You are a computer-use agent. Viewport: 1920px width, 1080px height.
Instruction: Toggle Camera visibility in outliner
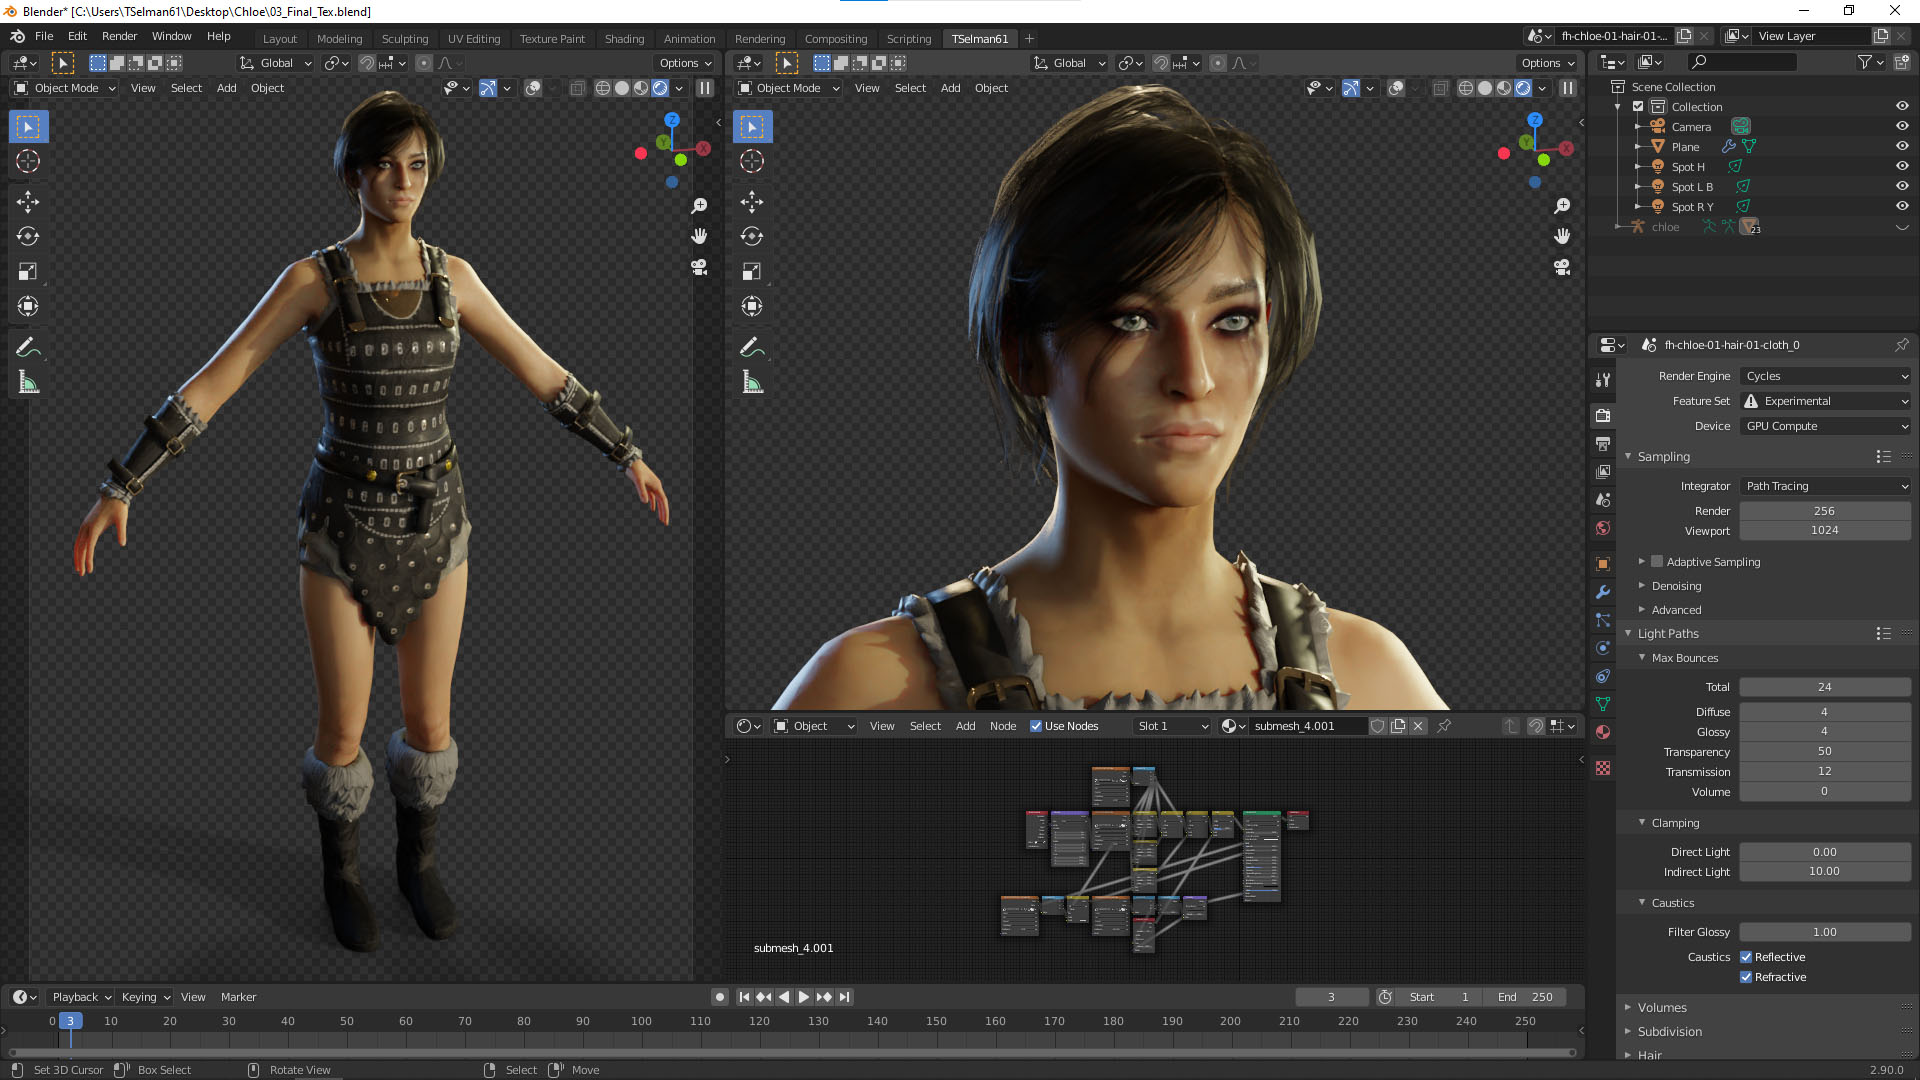coord(1902,126)
